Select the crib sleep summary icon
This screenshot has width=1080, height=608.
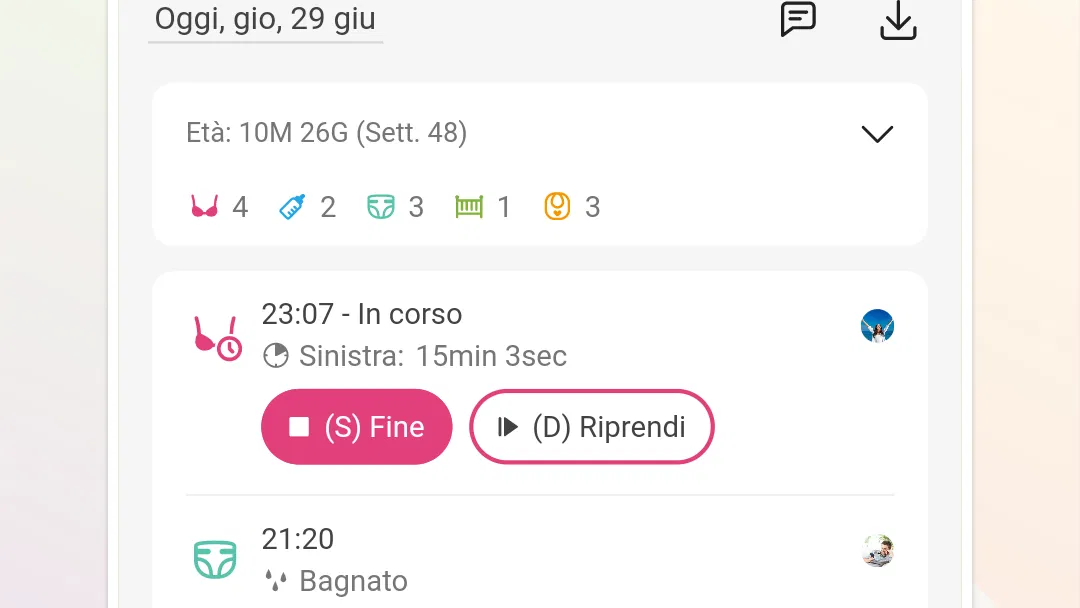tap(469, 207)
